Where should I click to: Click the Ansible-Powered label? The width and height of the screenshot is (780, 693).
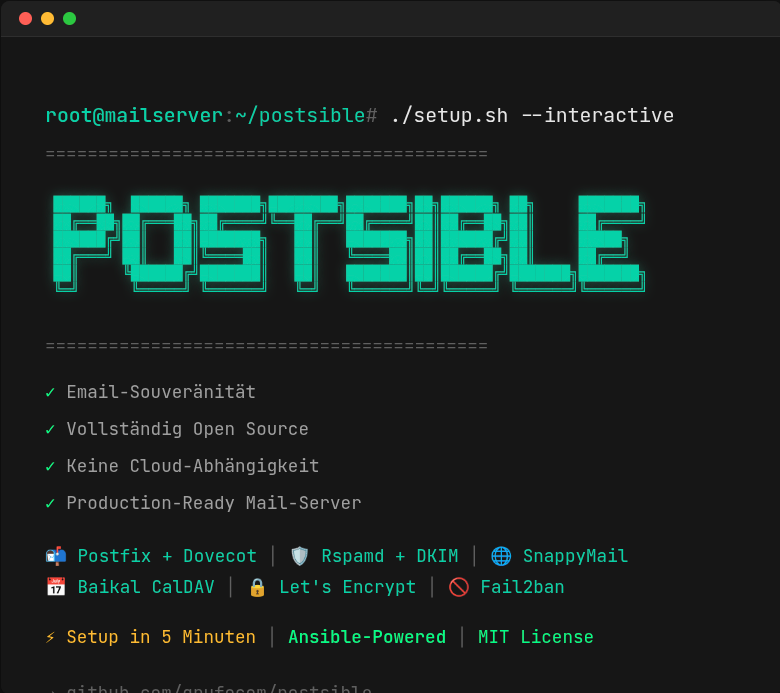[367, 637]
